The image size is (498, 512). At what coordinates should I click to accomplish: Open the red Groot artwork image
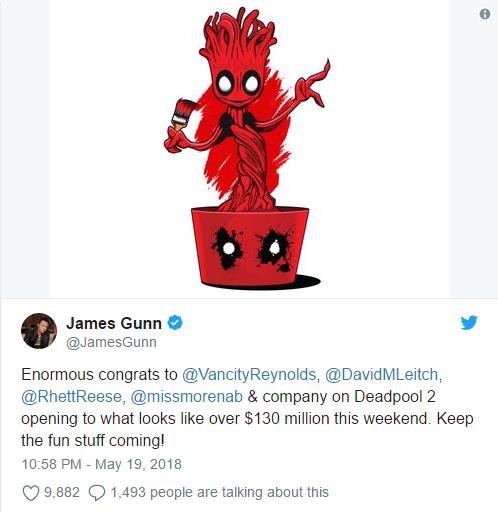point(250,149)
